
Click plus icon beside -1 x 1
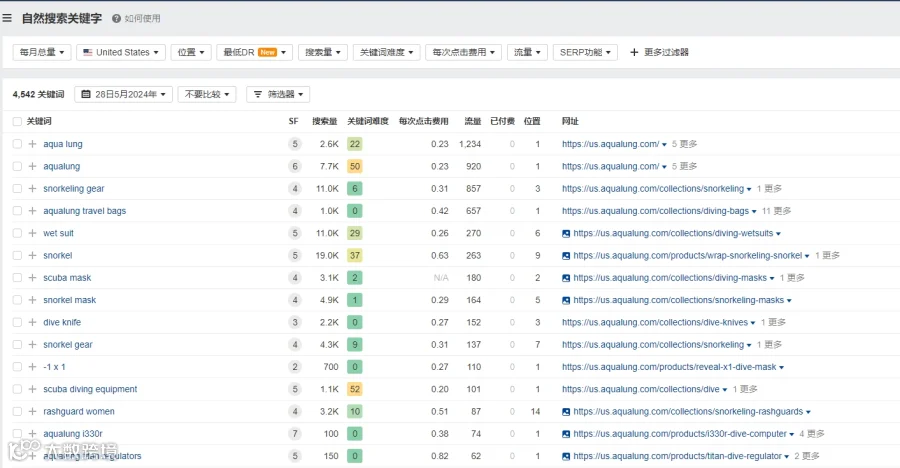click(x=33, y=367)
